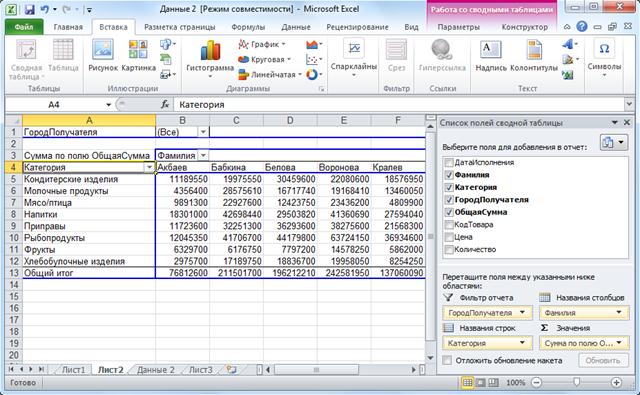The height and width of the screenshot is (395, 640).
Task: Open the Сводная таблица pivot table tool
Action: 26,60
